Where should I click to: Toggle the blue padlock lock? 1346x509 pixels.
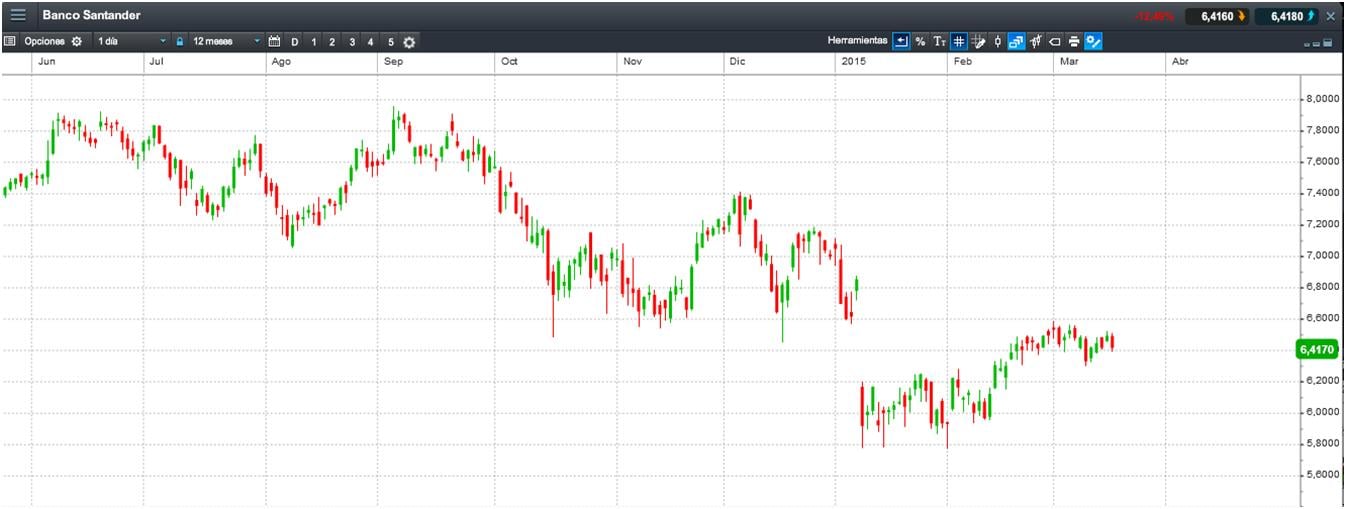(x=180, y=41)
